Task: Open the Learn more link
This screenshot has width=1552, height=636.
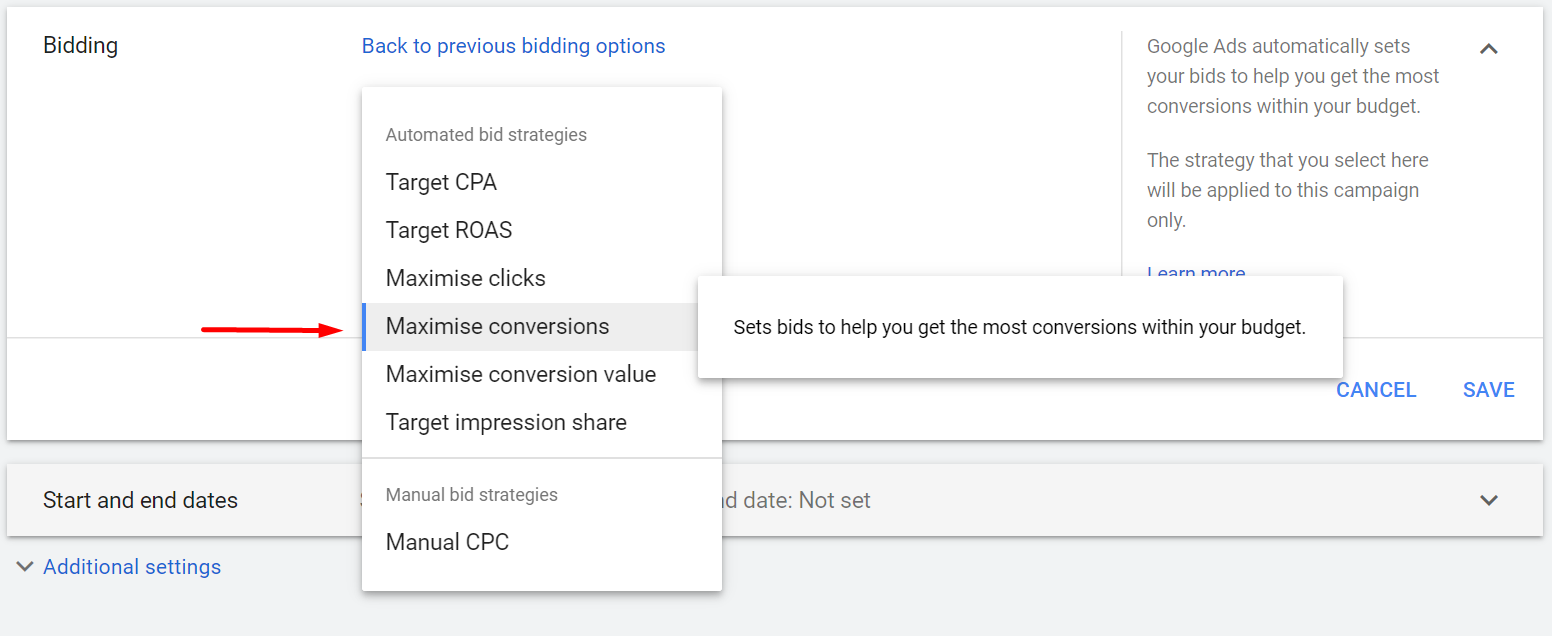Action: pos(1196,272)
